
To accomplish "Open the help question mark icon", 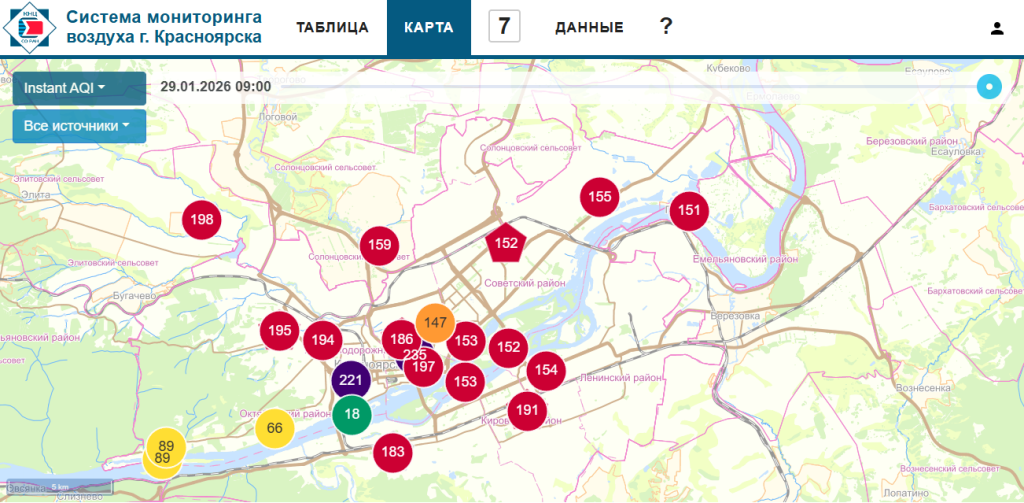I will (x=665, y=27).
